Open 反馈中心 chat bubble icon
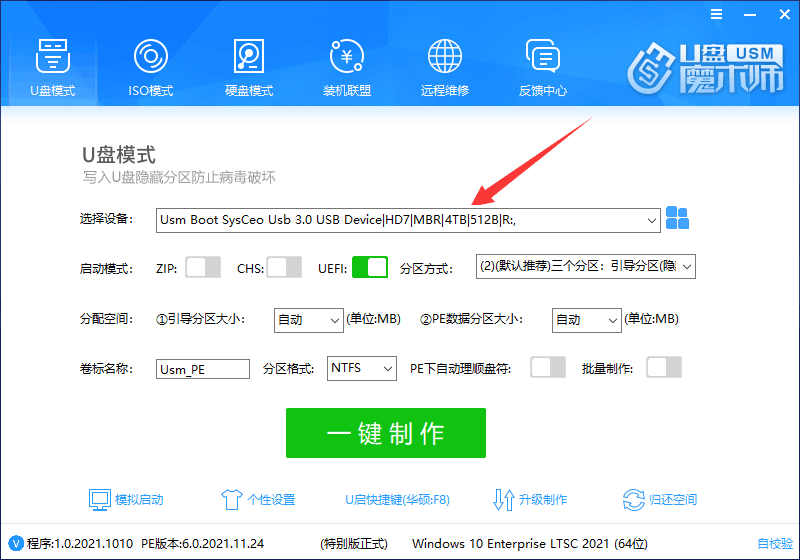Screen dimensions: 800x560 click(543, 56)
